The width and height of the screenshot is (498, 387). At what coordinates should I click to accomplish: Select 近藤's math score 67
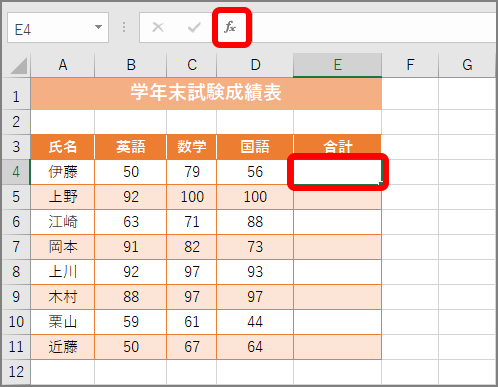click(x=192, y=347)
